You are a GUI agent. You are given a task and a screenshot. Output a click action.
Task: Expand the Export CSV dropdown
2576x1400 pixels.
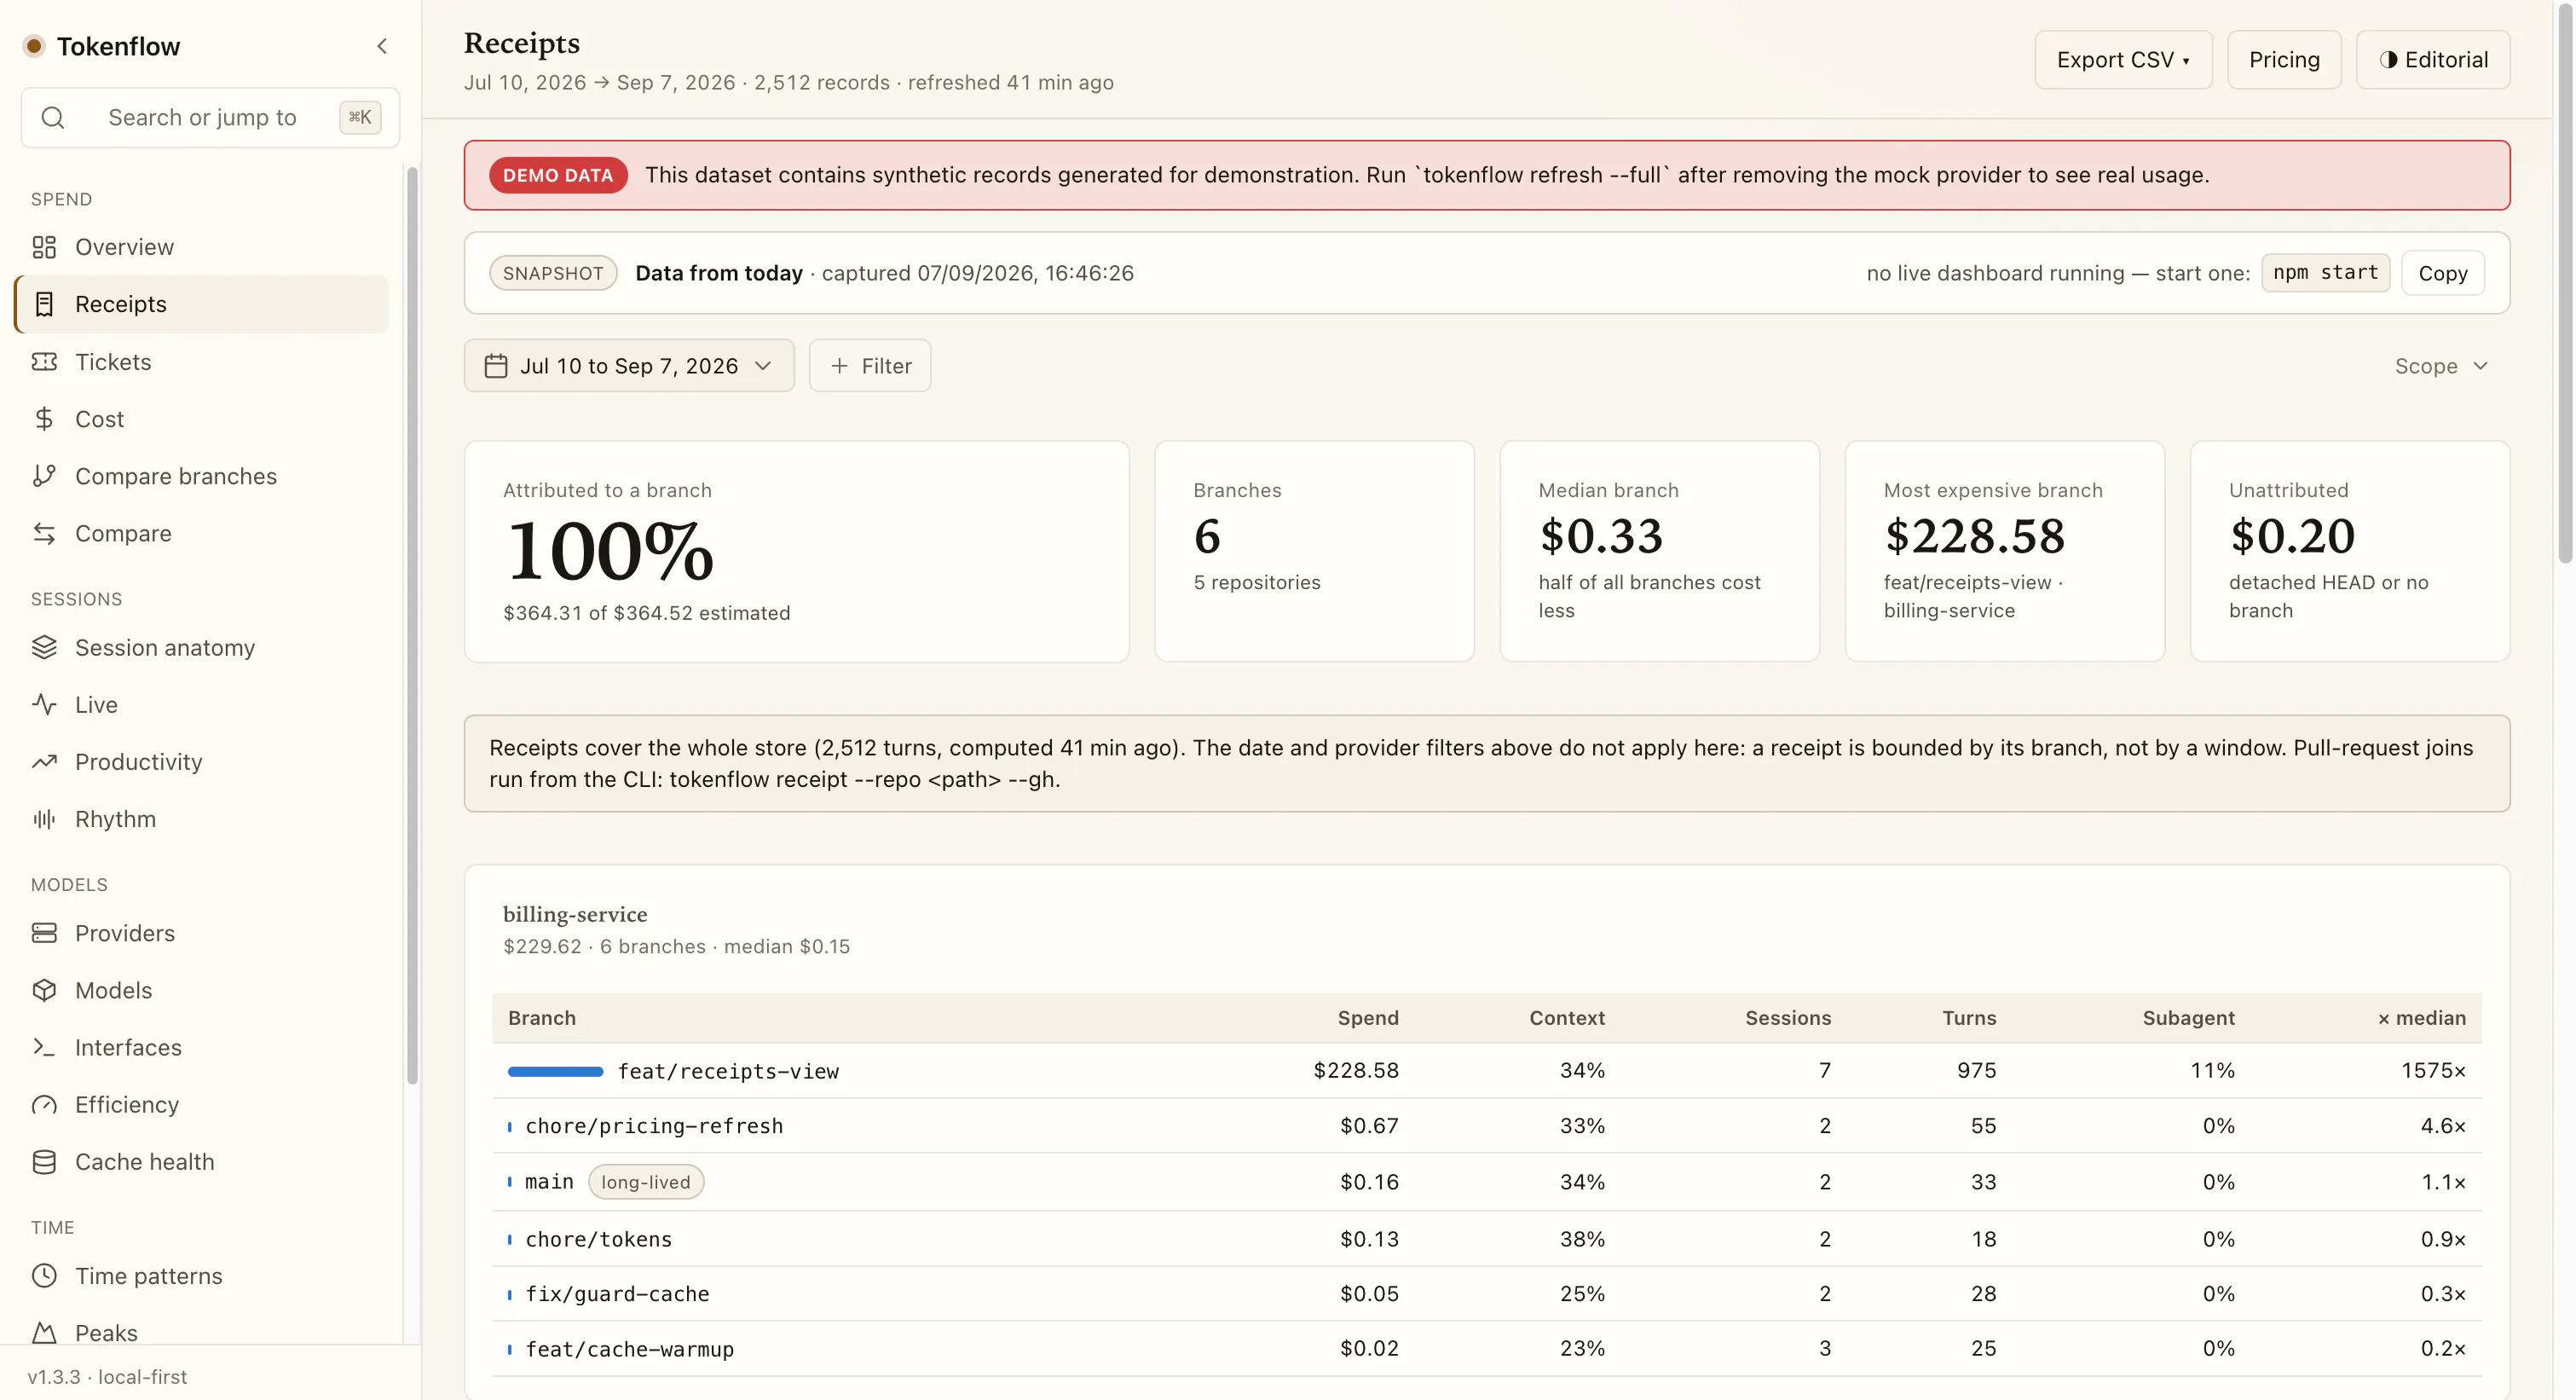pyautogui.click(x=2123, y=59)
